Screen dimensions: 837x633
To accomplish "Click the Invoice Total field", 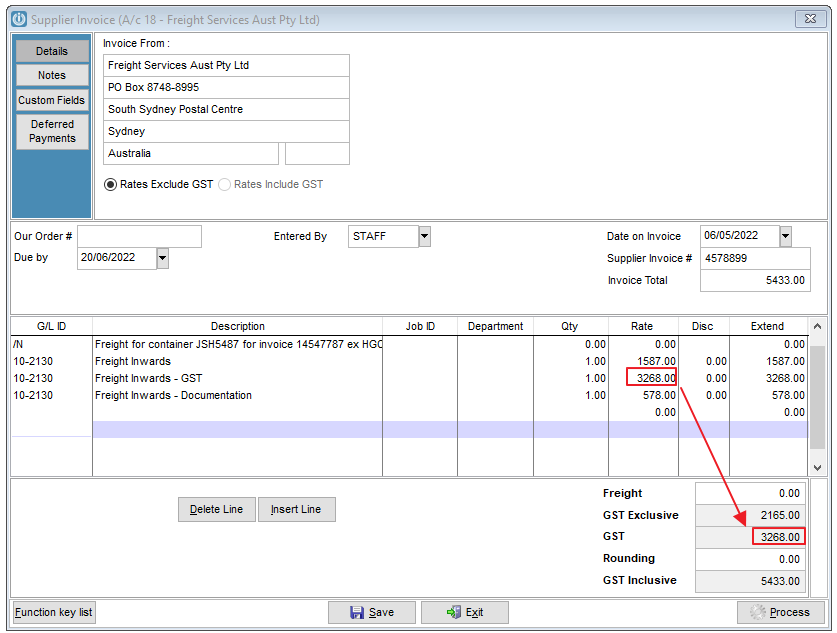I will (755, 281).
